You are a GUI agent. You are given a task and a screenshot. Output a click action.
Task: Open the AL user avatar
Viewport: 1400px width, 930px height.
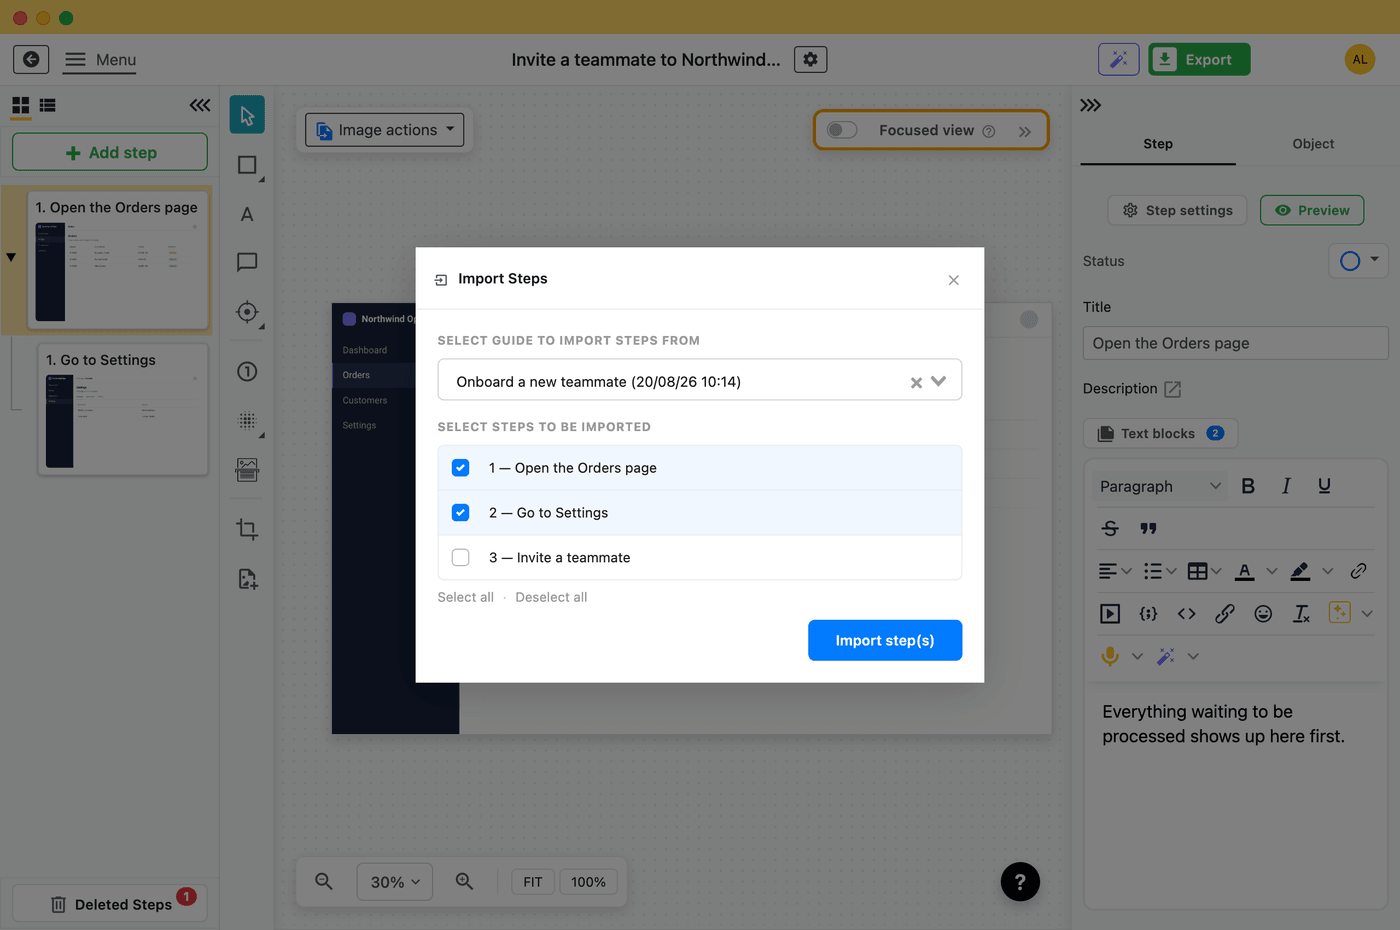(1359, 59)
